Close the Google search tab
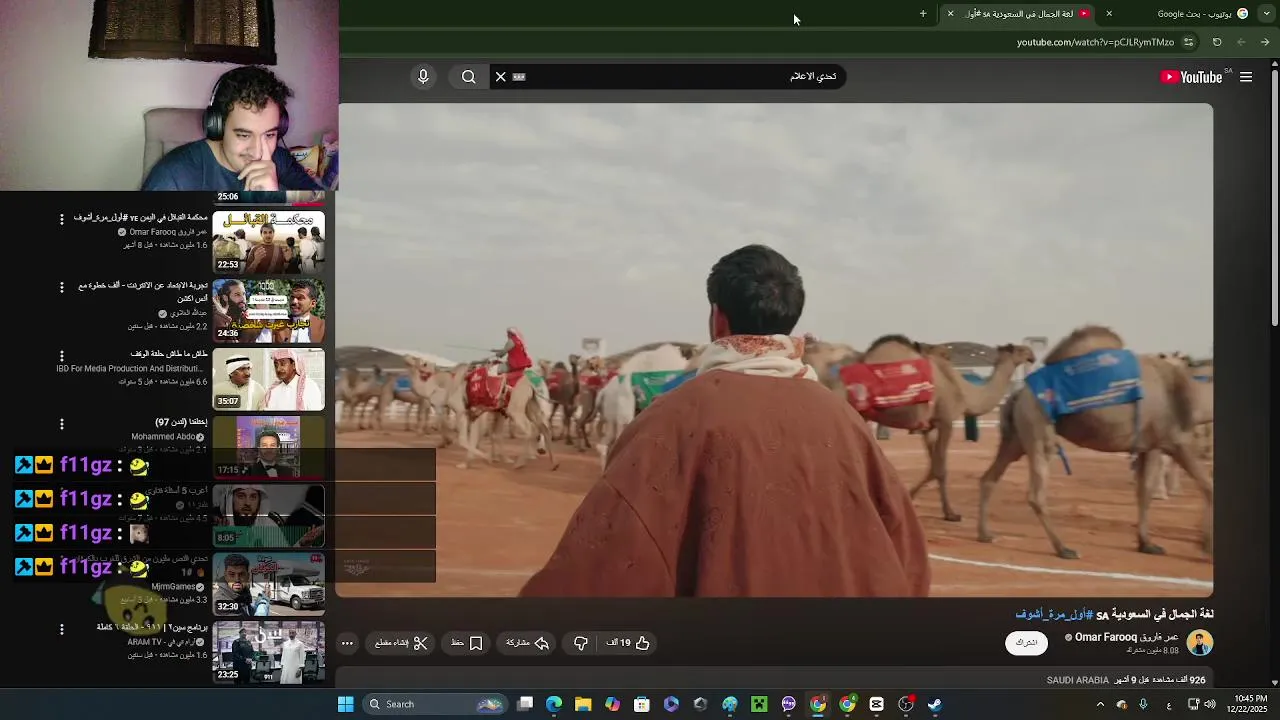This screenshot has width=1280, height=720. [x=1109, y=14]
